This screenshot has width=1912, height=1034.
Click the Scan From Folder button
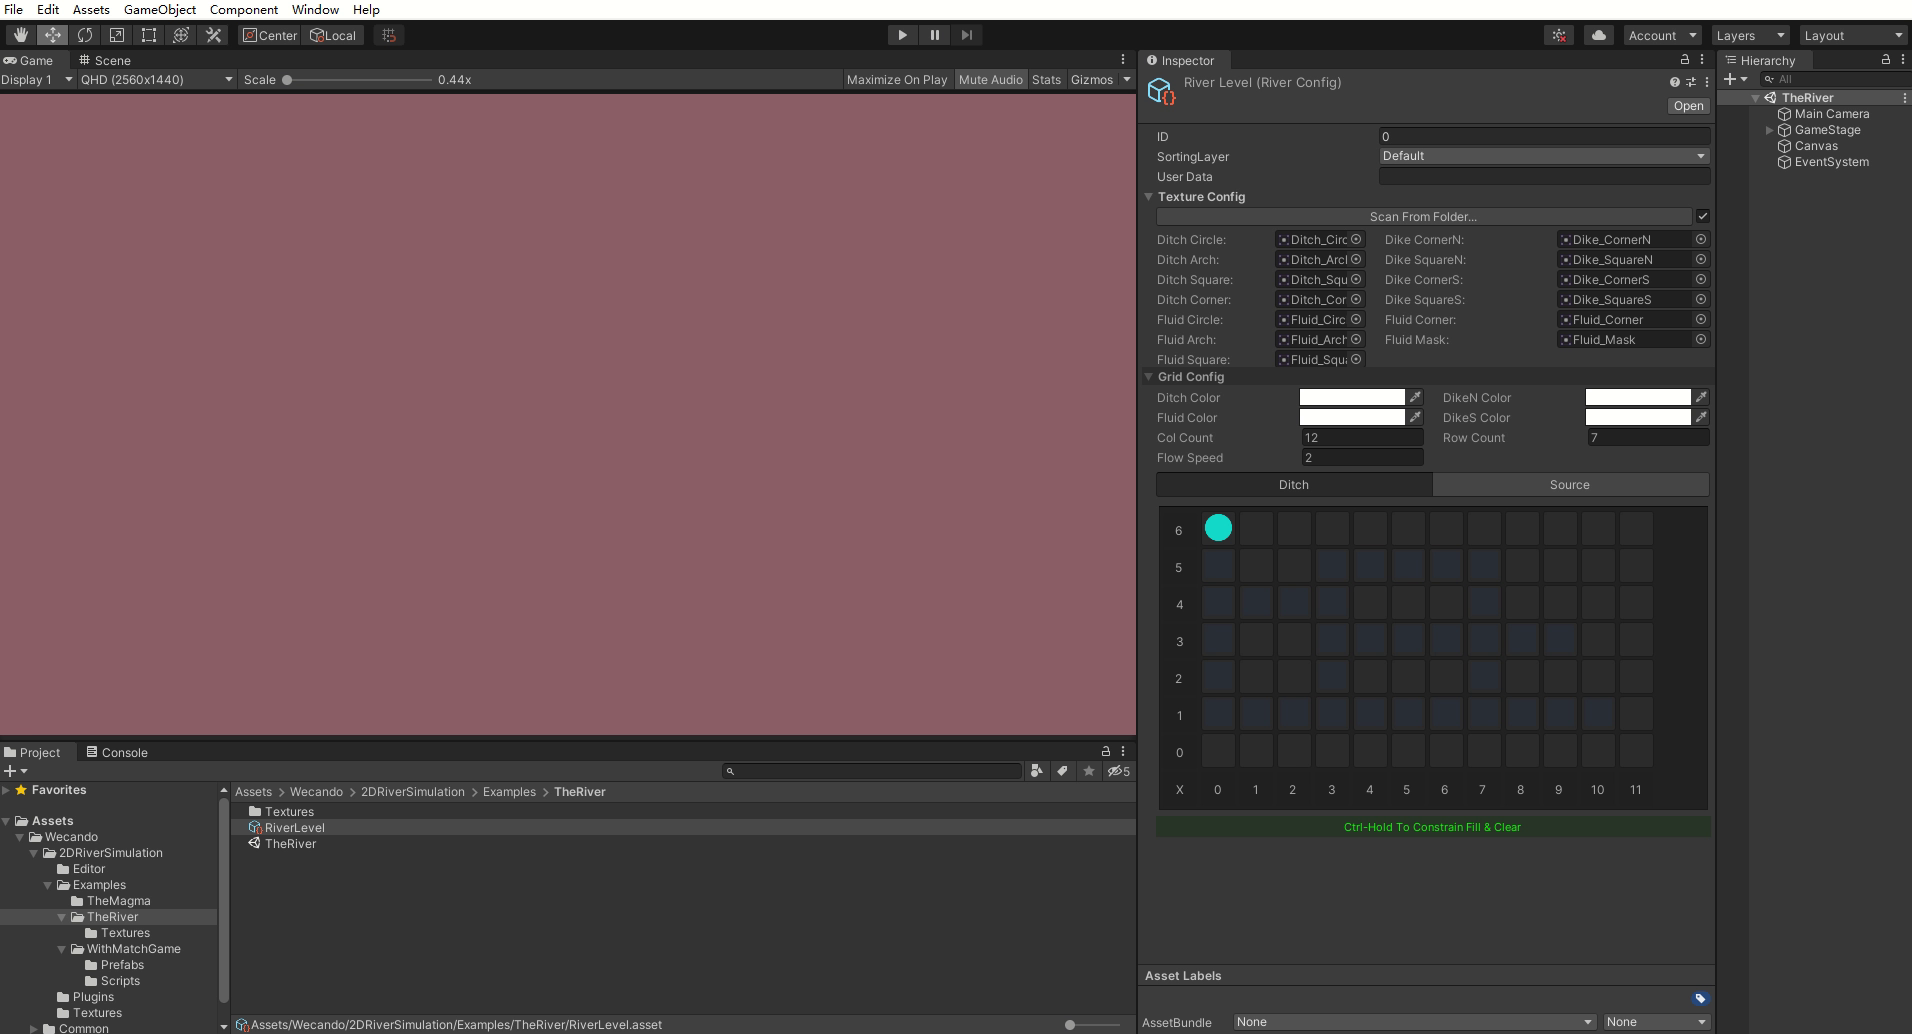1423,216
